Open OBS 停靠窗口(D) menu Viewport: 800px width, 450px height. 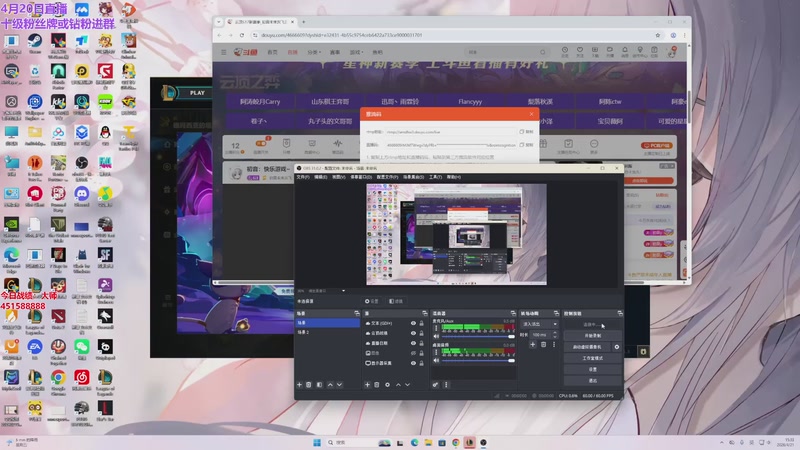pos(361,177)
